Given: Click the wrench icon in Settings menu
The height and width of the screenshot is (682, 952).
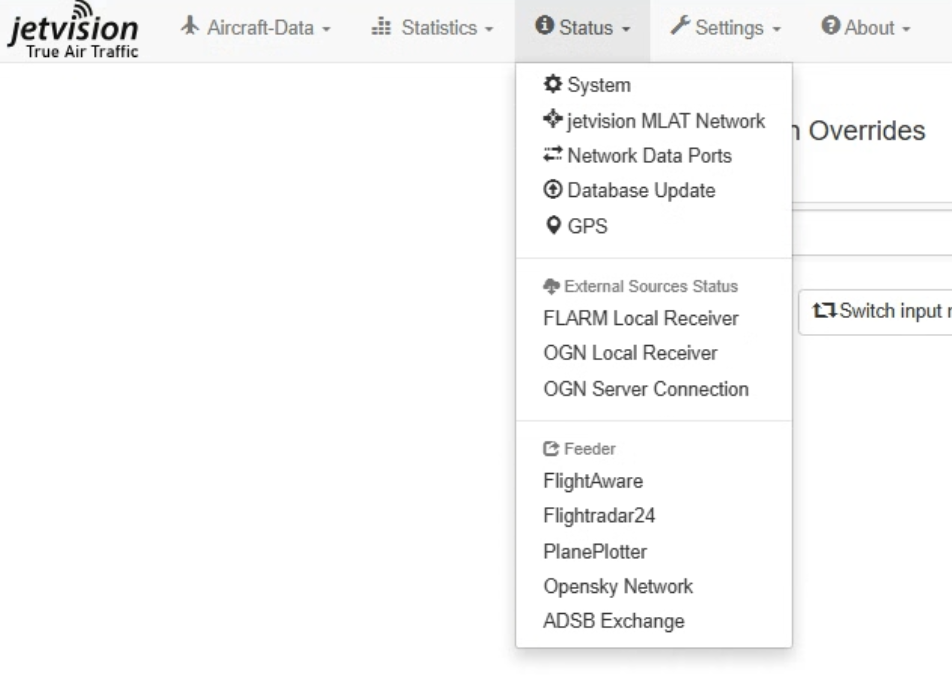Looking at the screenshot, I should 679,28.
